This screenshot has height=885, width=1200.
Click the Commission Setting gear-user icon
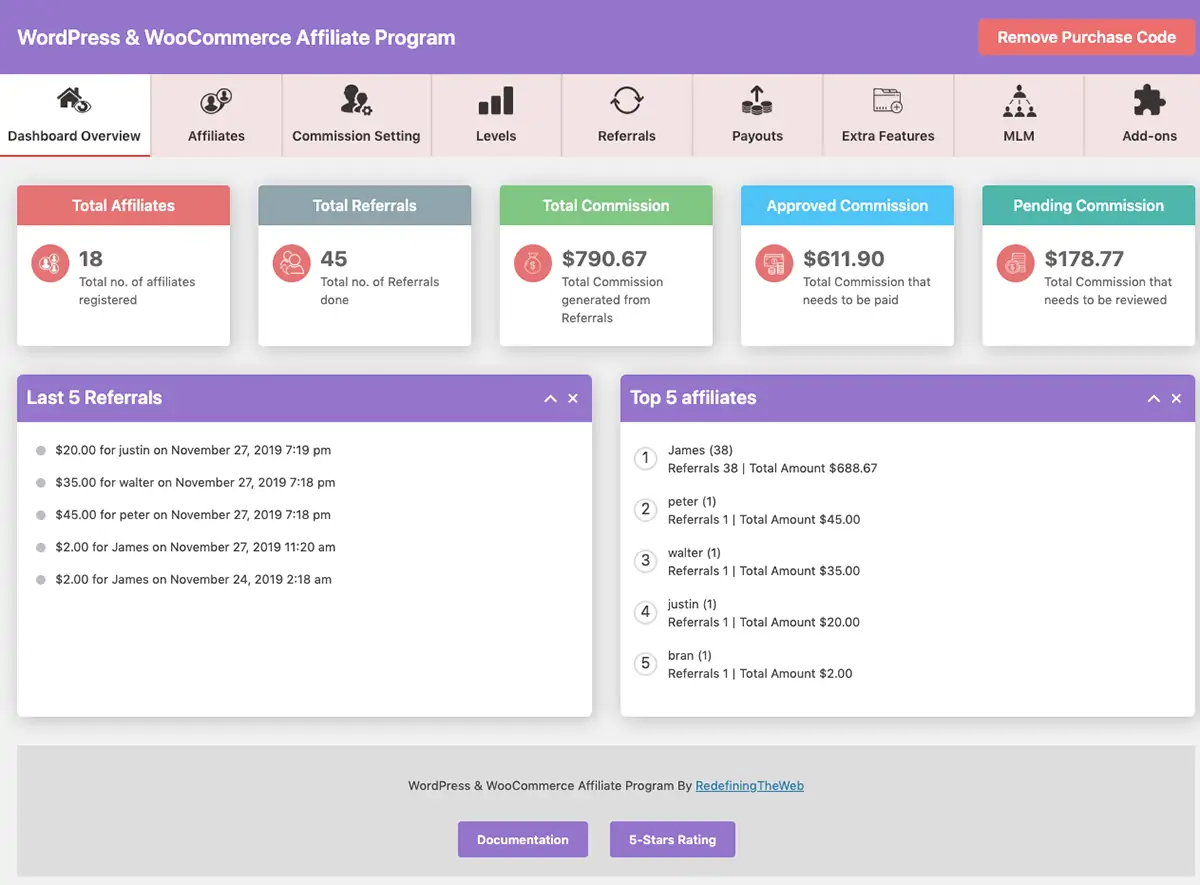point(356,100)
